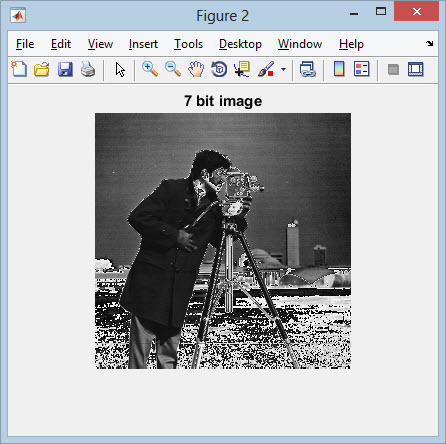This screenshot has height=444, width=446.
Task: Select the Edit Plot arrow tool
Action: pyautogui.click(x=120, y=70)
